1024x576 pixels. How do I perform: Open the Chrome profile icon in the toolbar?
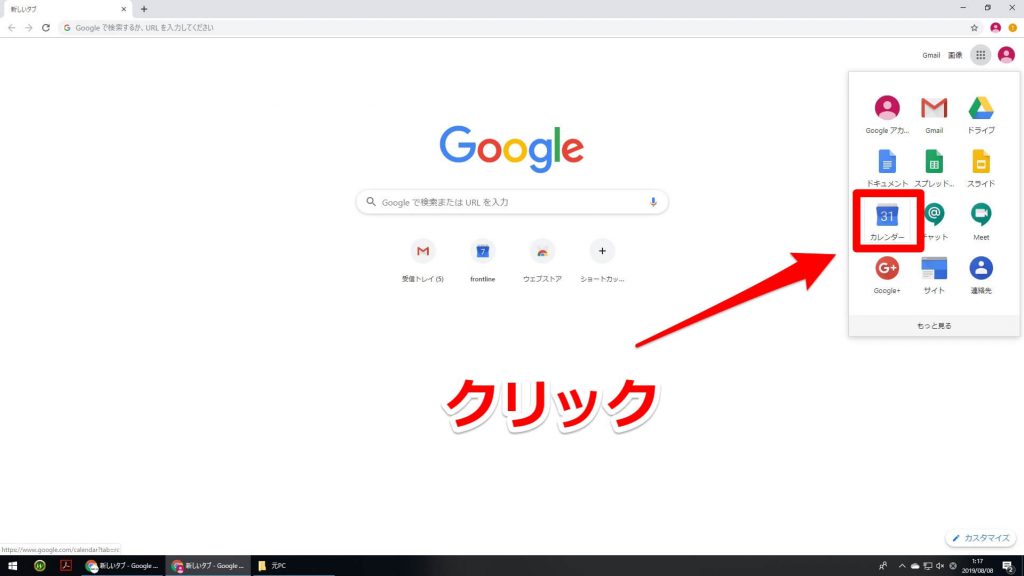coord(995,27)
